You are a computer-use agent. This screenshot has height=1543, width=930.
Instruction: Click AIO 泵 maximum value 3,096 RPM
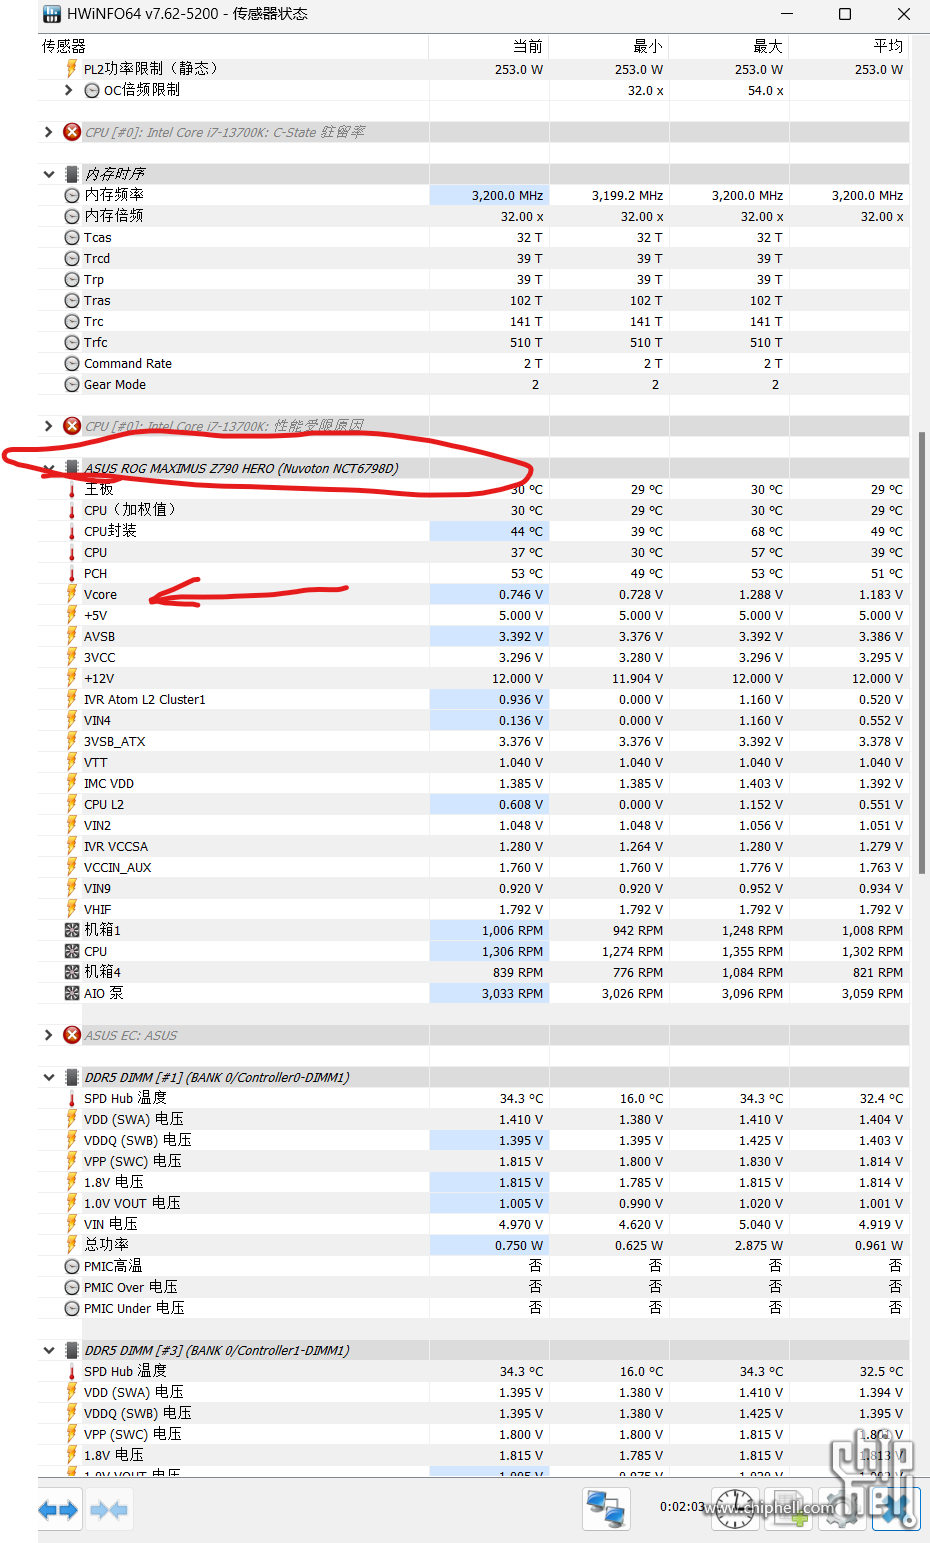click(752, 993)
